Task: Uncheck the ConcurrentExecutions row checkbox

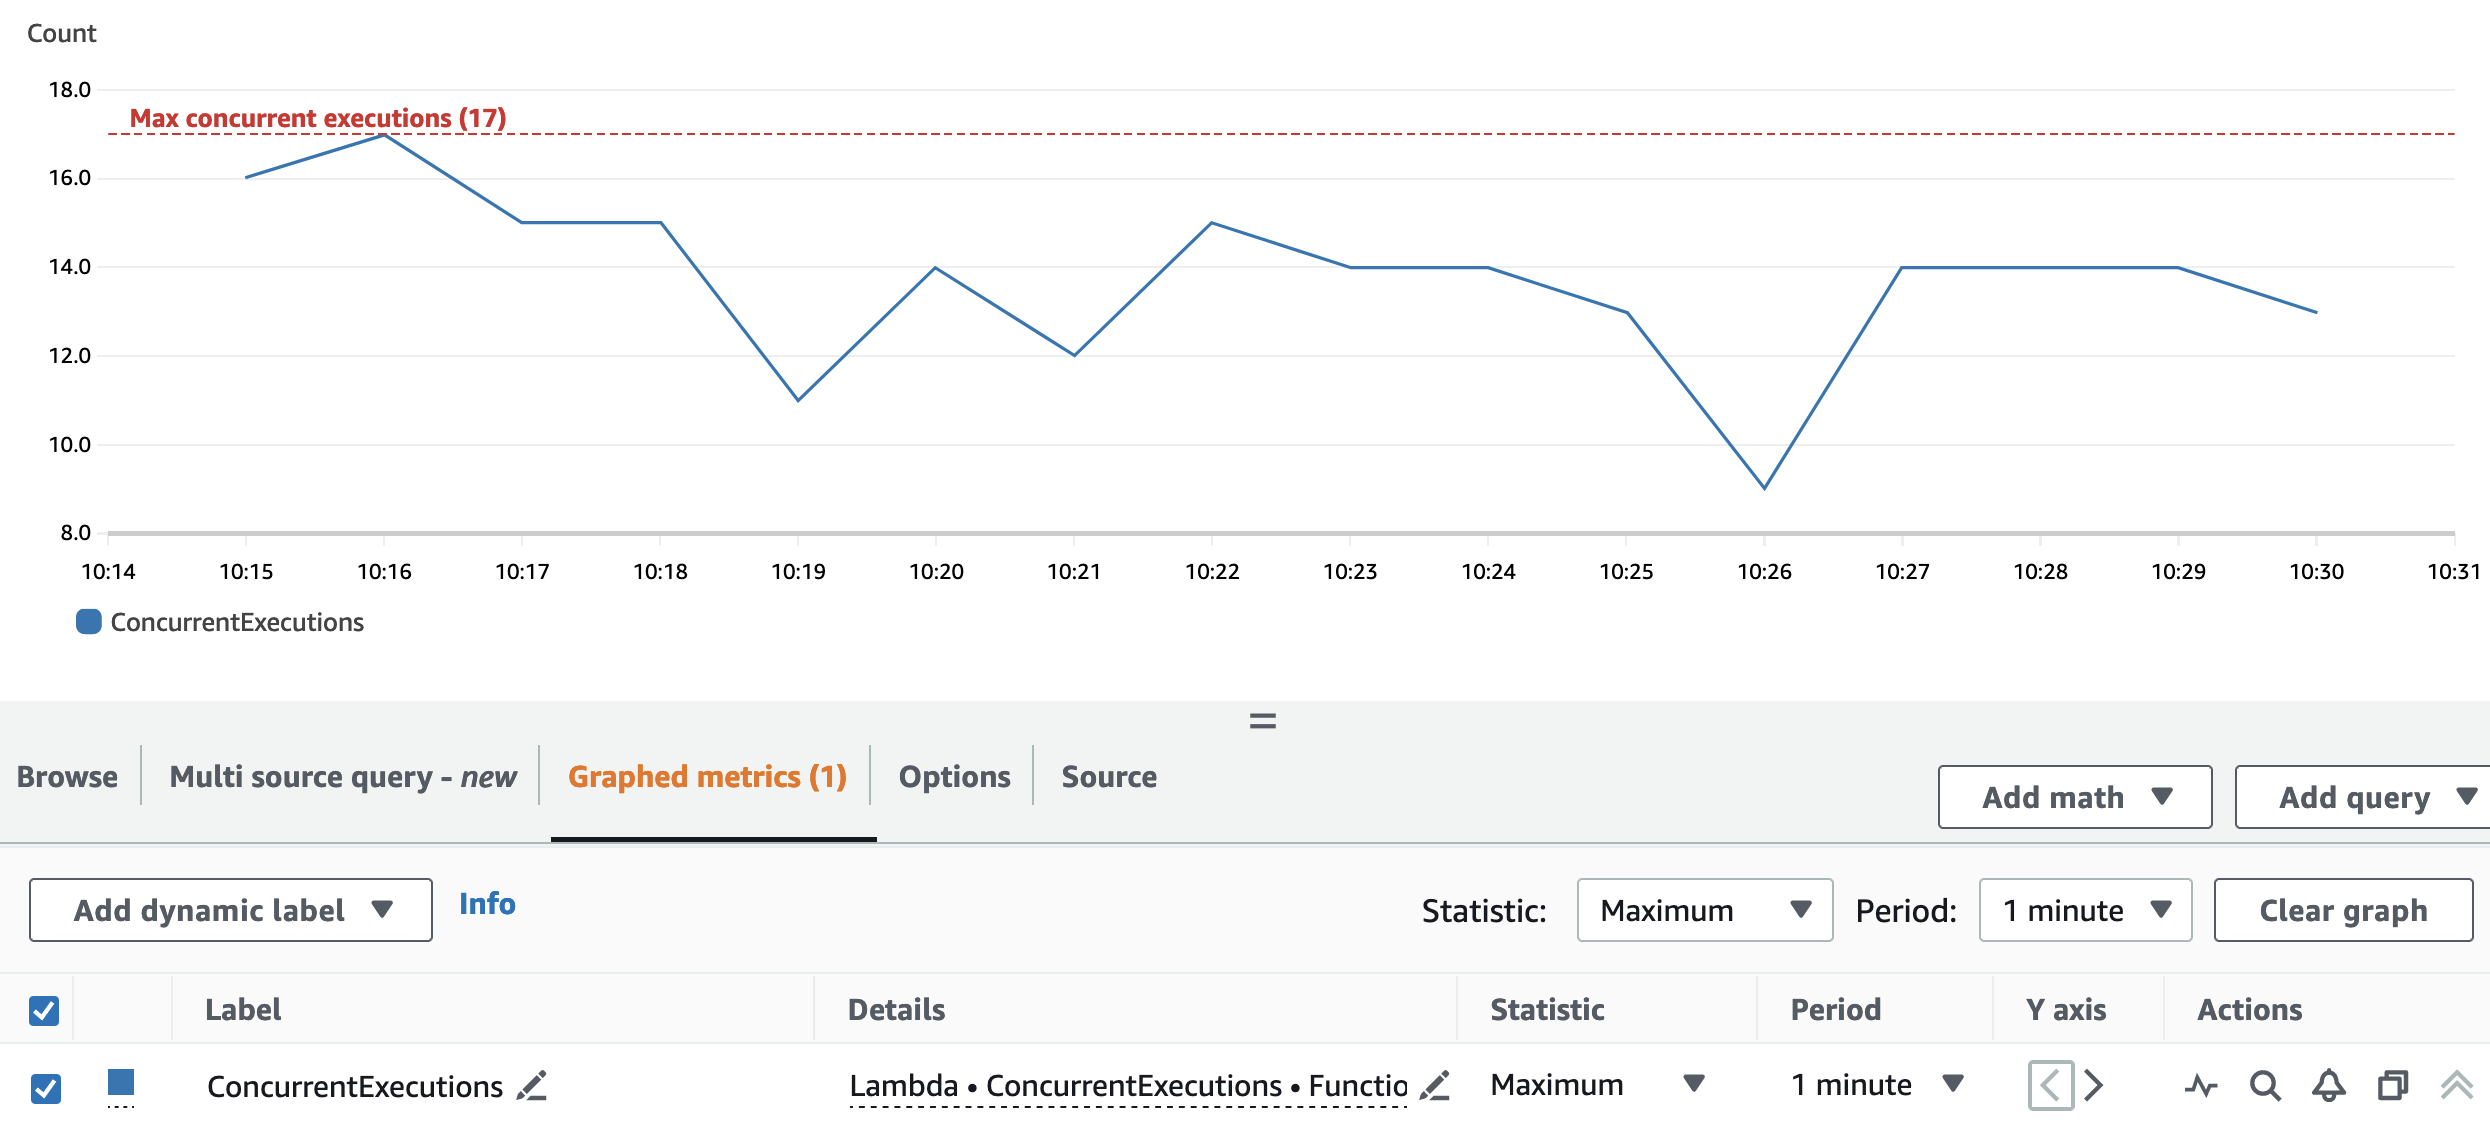Action: [45, 1088]
